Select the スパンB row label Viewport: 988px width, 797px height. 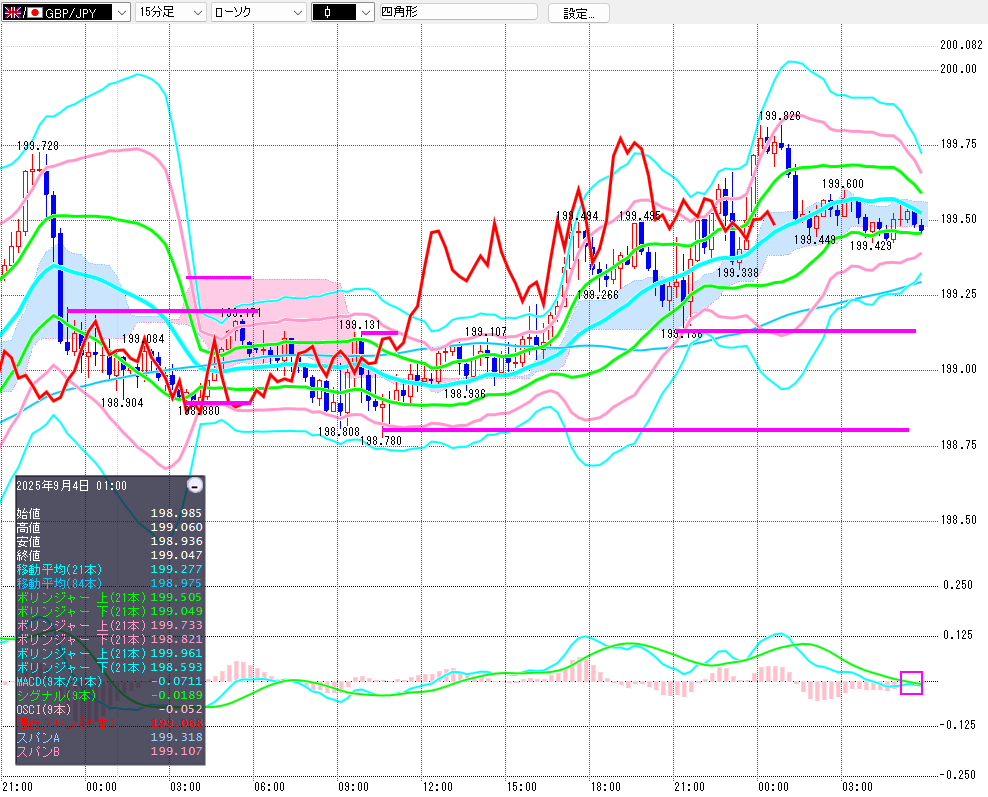click(38, 751)
